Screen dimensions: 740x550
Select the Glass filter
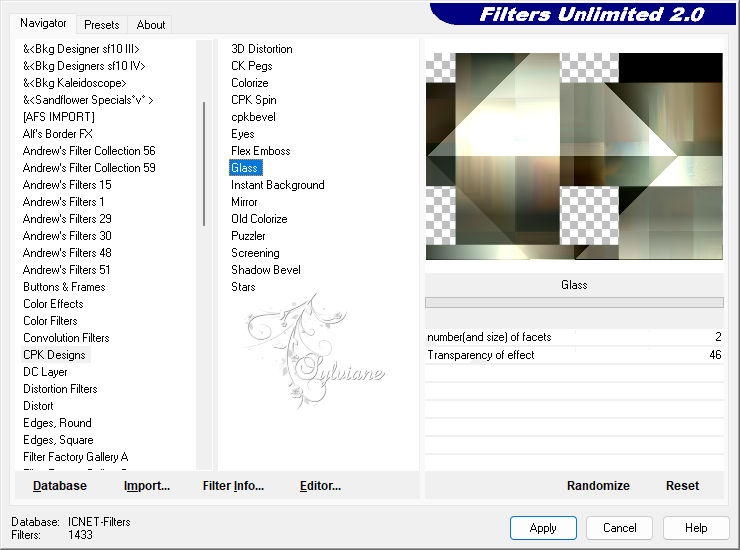coord(245,168)
